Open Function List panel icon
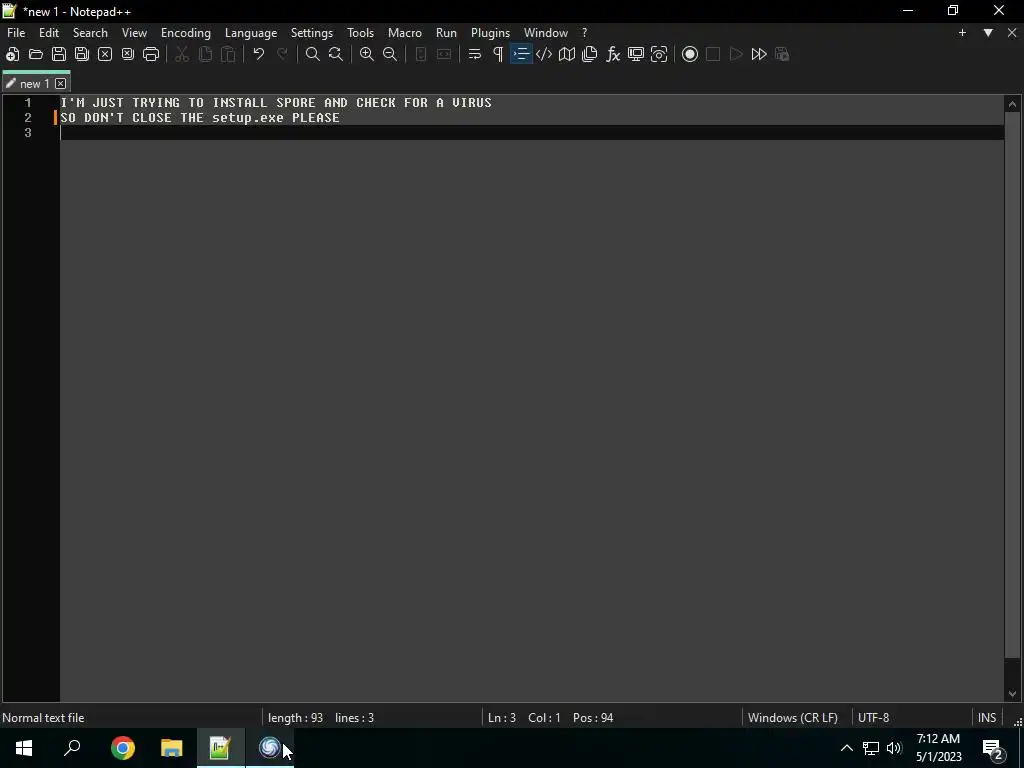This screenshot has height=768, width=1024. click(613, 54)
